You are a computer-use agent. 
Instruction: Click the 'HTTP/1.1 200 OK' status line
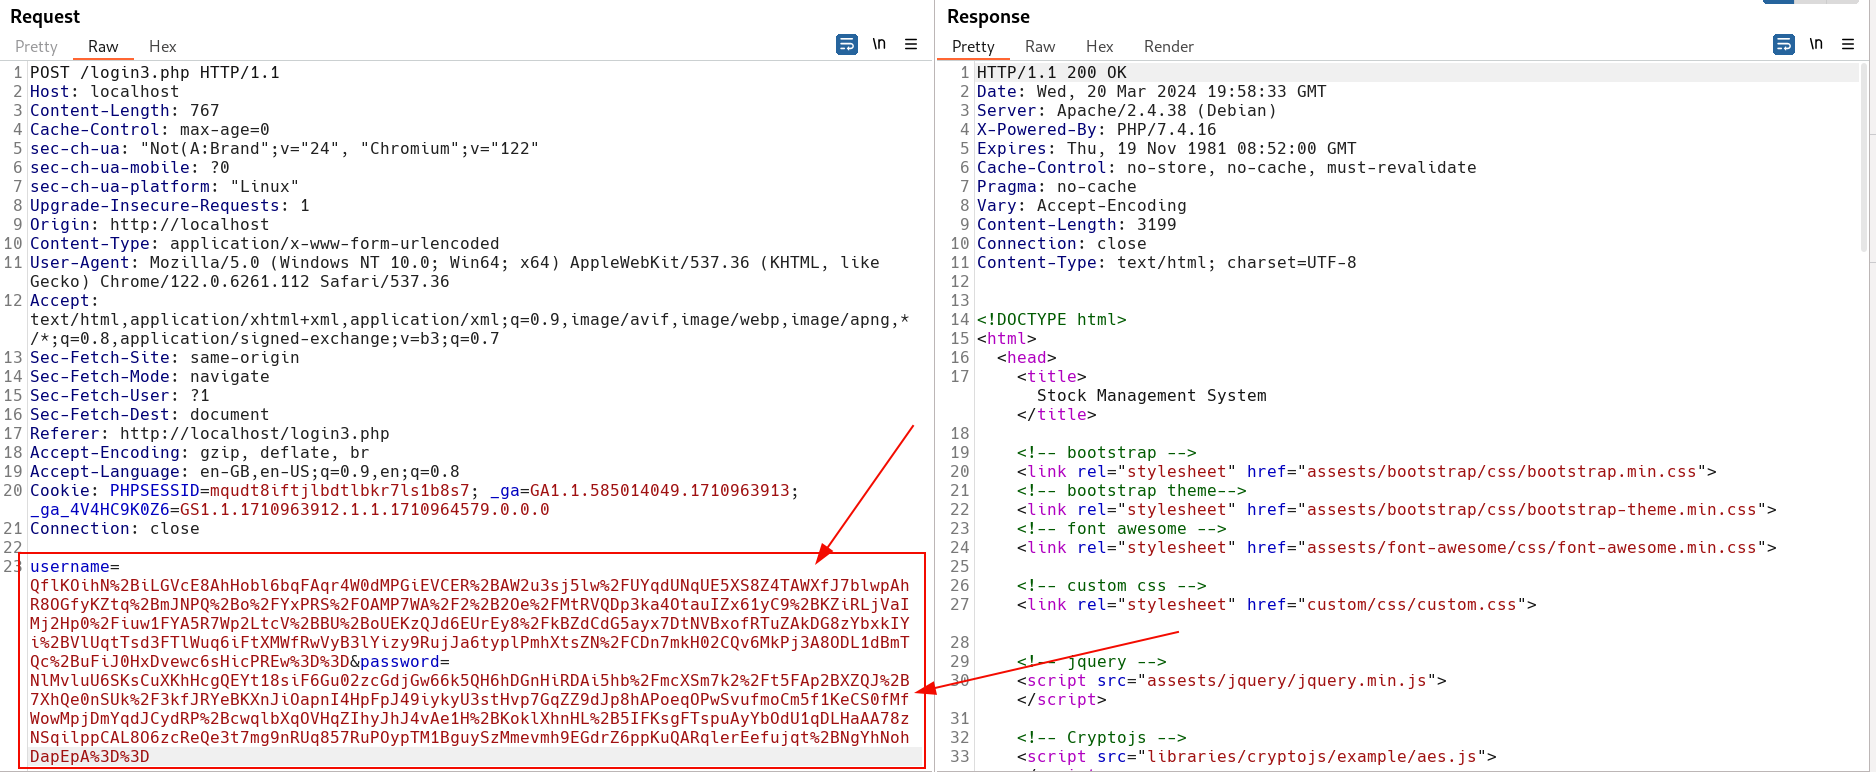coord(1052,73)
